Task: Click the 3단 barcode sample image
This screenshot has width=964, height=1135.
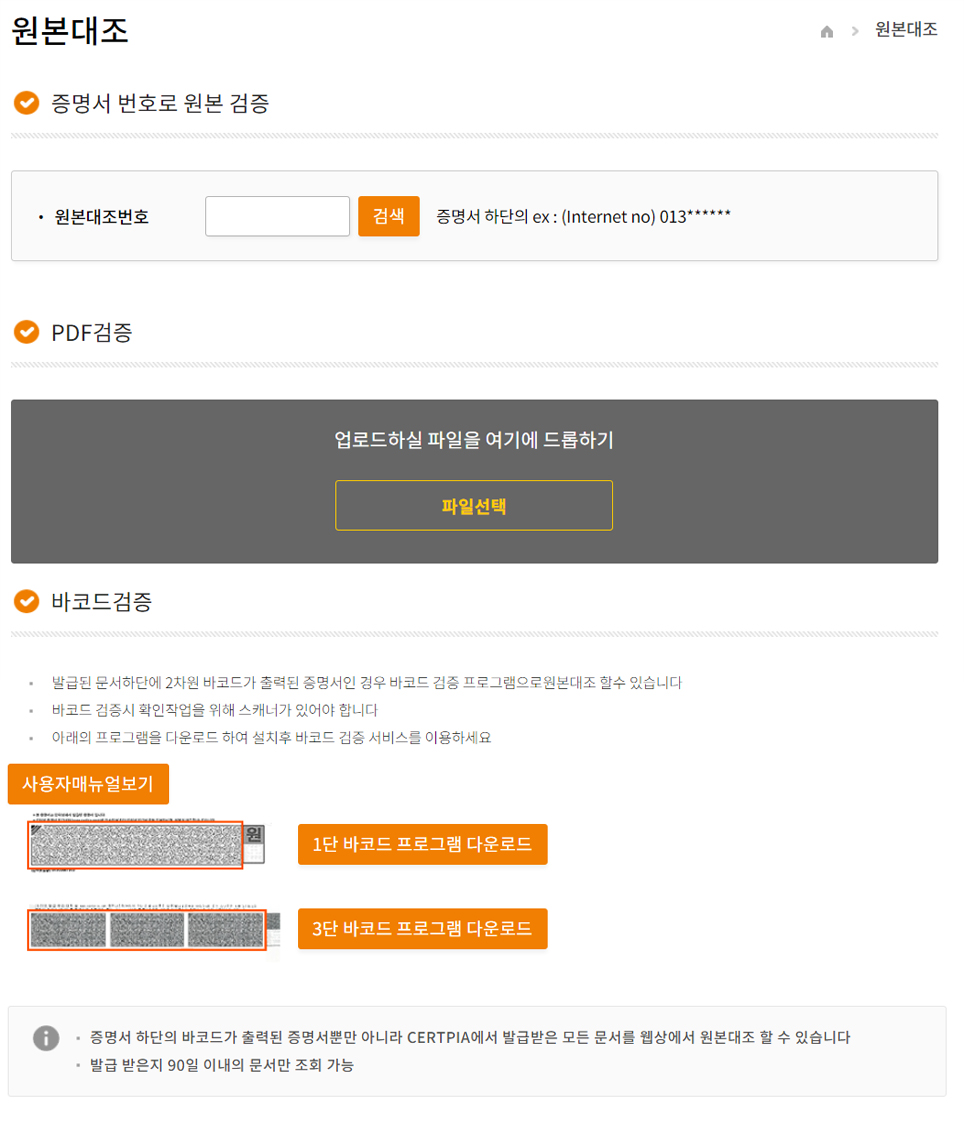Action: [x=153, y=929]
